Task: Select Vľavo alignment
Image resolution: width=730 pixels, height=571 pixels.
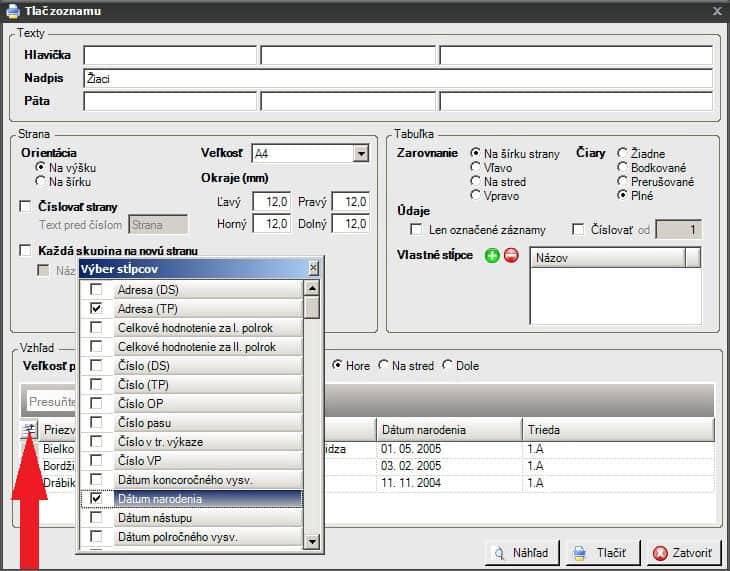Action: point(475,167)
